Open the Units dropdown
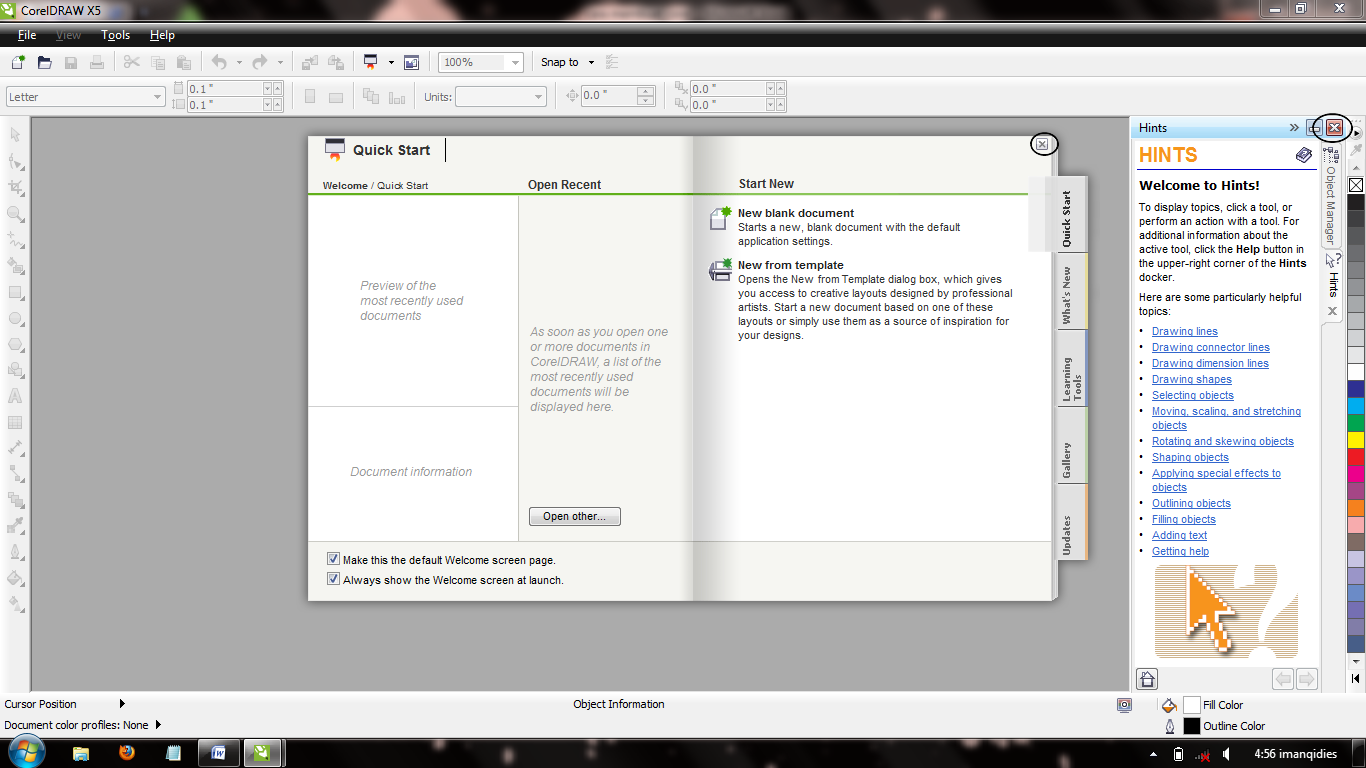 click(539, 97)
